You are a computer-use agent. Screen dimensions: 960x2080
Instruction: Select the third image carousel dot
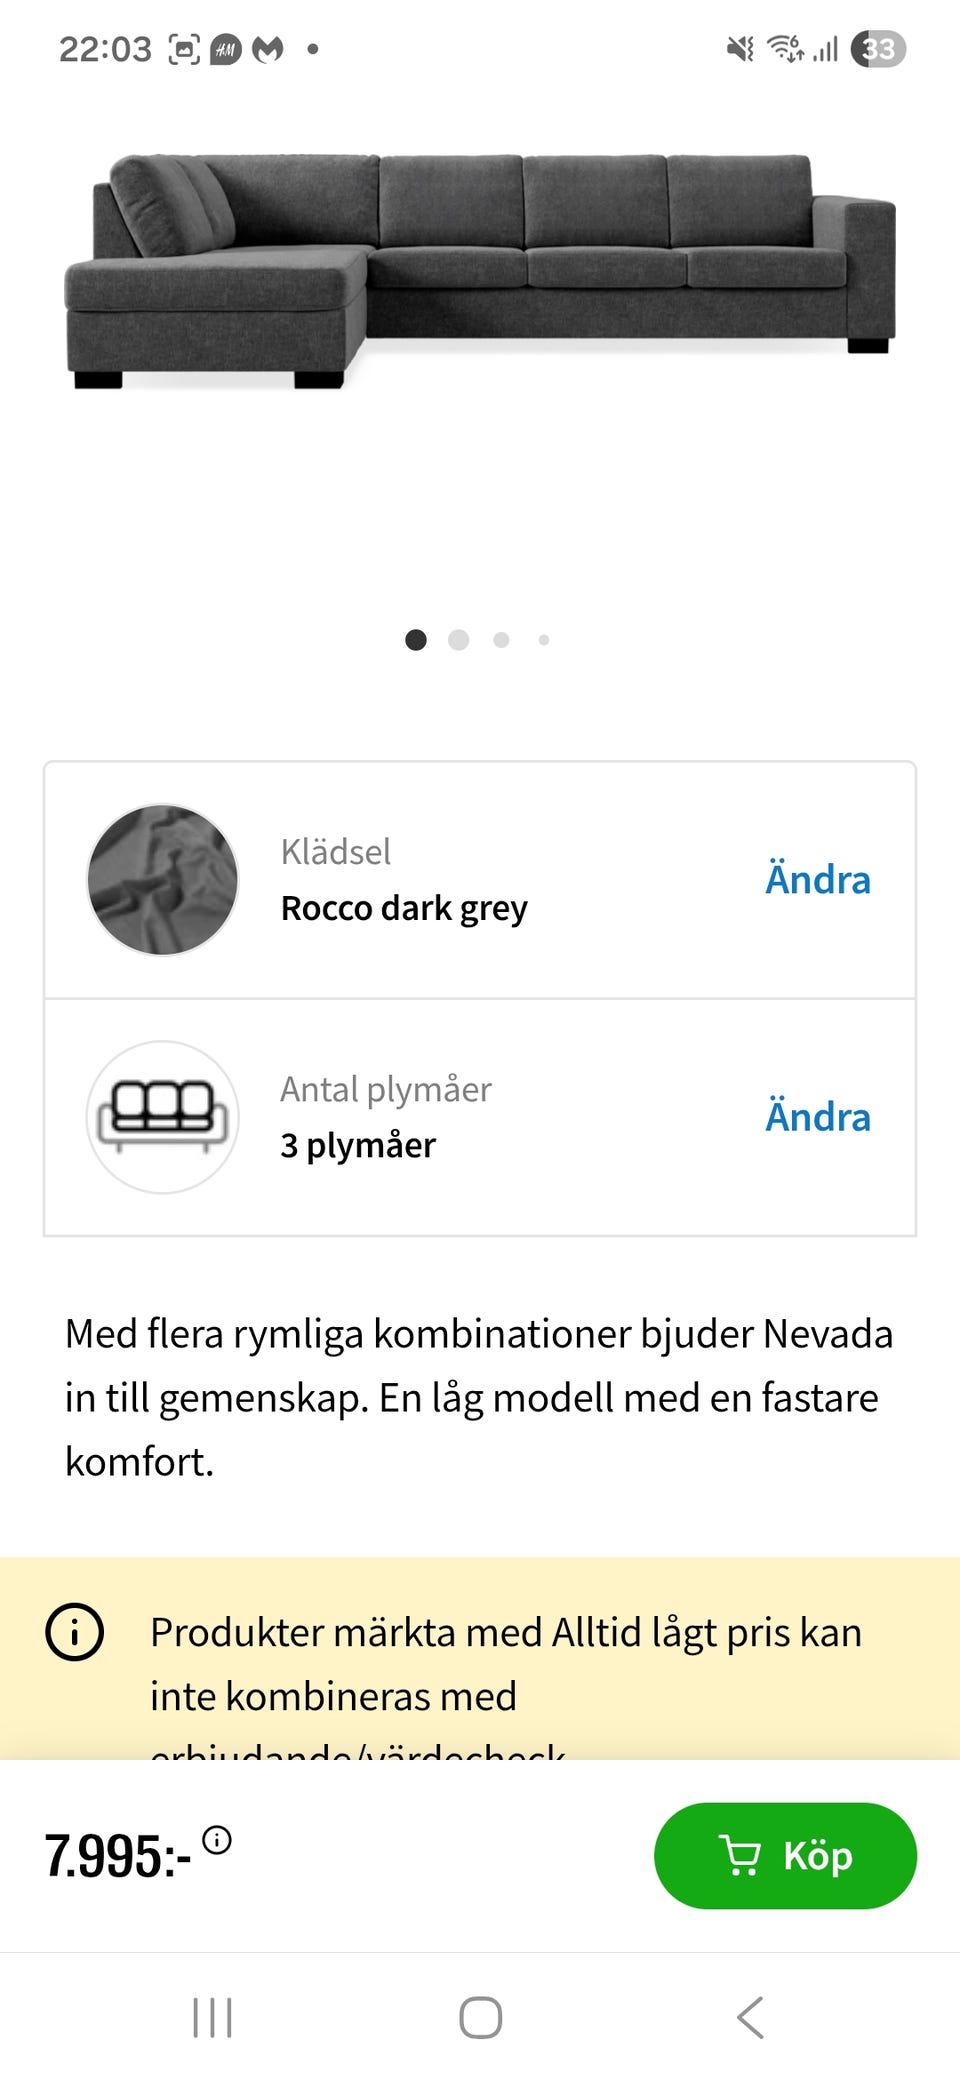tap(501, 640)
